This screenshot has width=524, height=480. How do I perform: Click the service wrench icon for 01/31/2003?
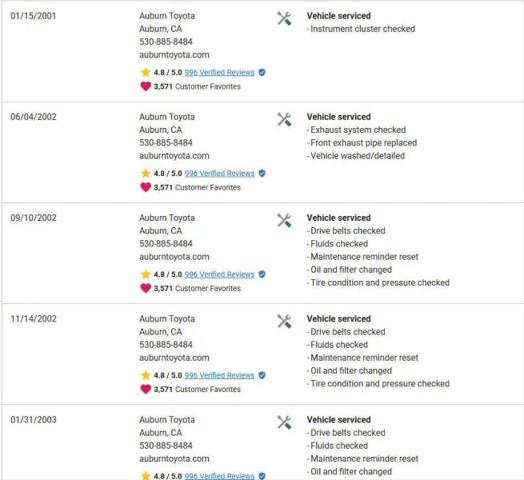(284, 422)
